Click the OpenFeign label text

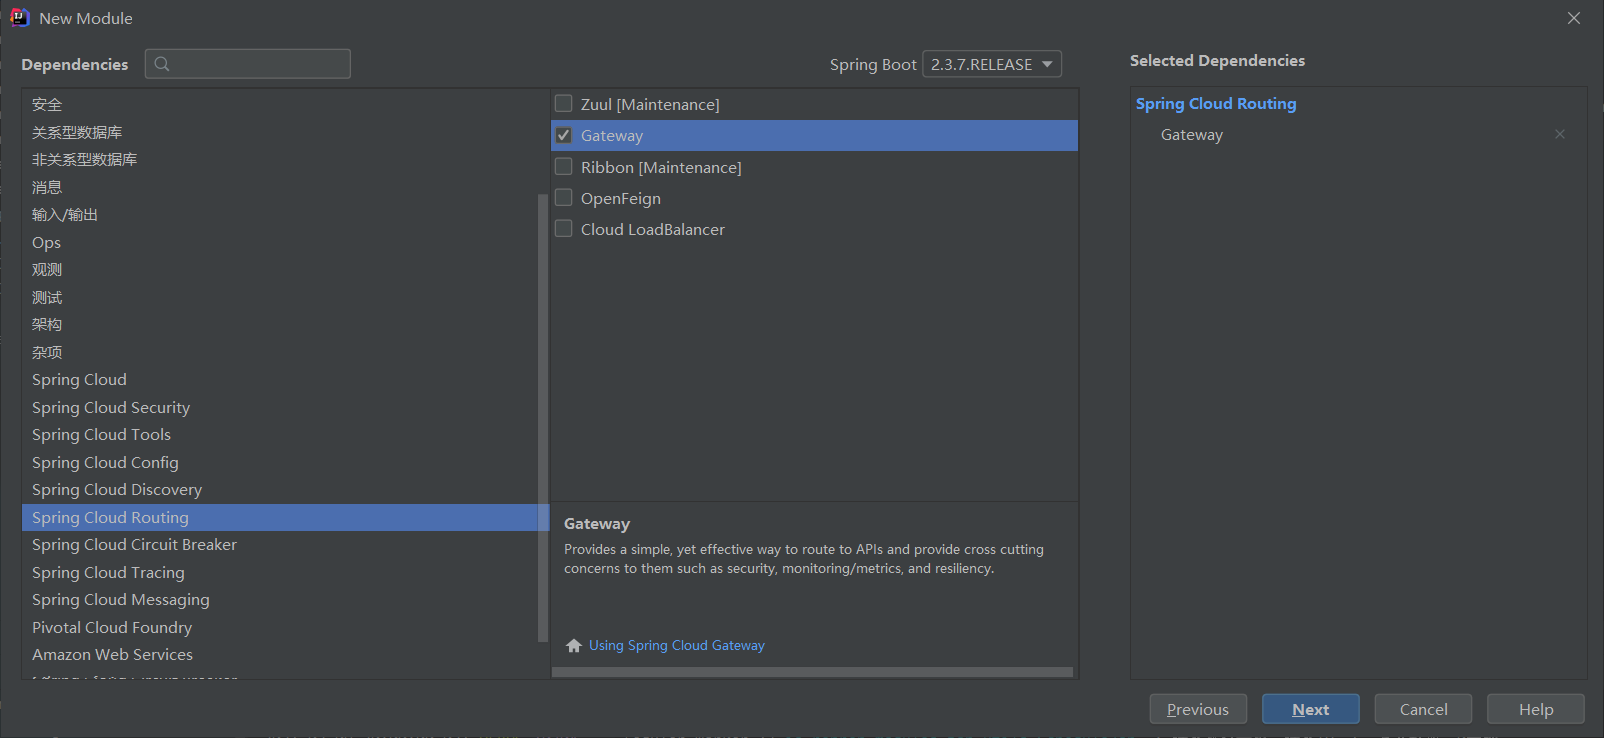click(x=621, y=198)
